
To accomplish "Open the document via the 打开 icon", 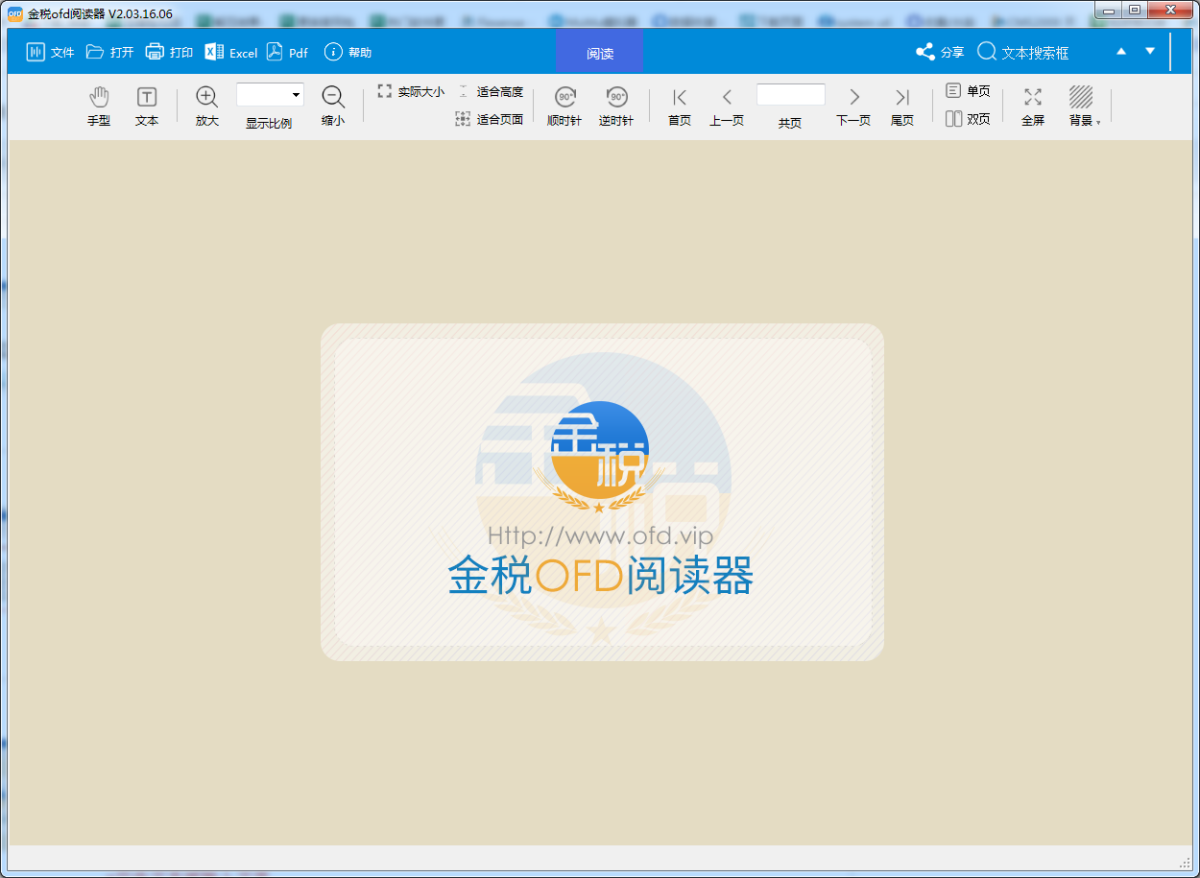I will pyautogui.click(x=109, y=51).
